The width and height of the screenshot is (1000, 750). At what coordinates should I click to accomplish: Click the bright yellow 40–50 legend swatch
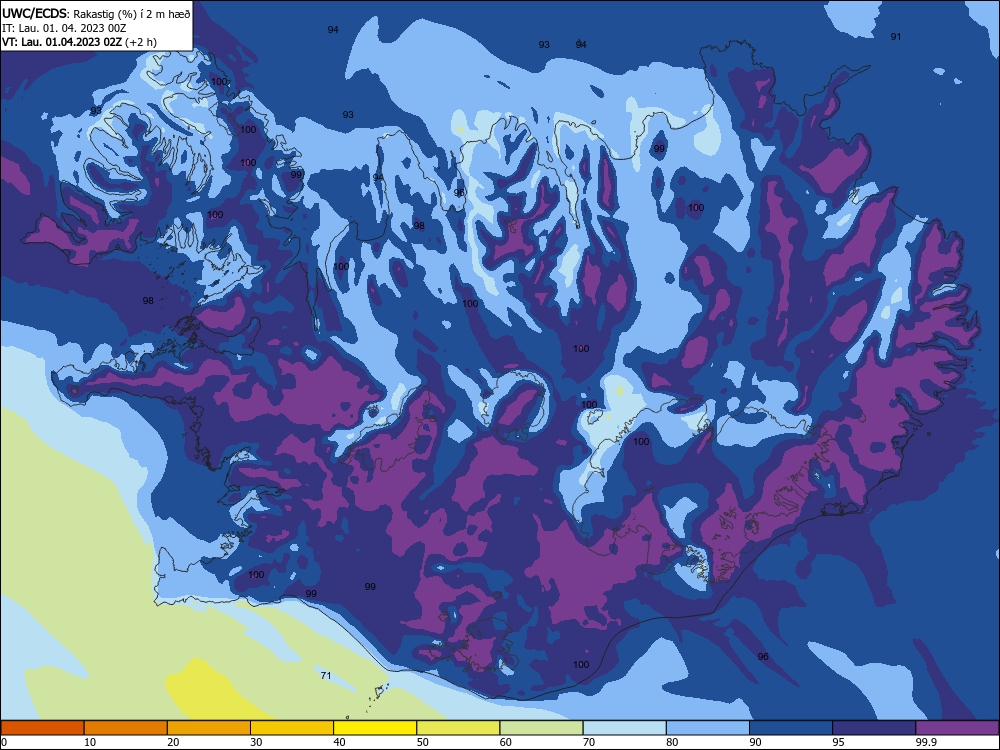pos(375,728)
